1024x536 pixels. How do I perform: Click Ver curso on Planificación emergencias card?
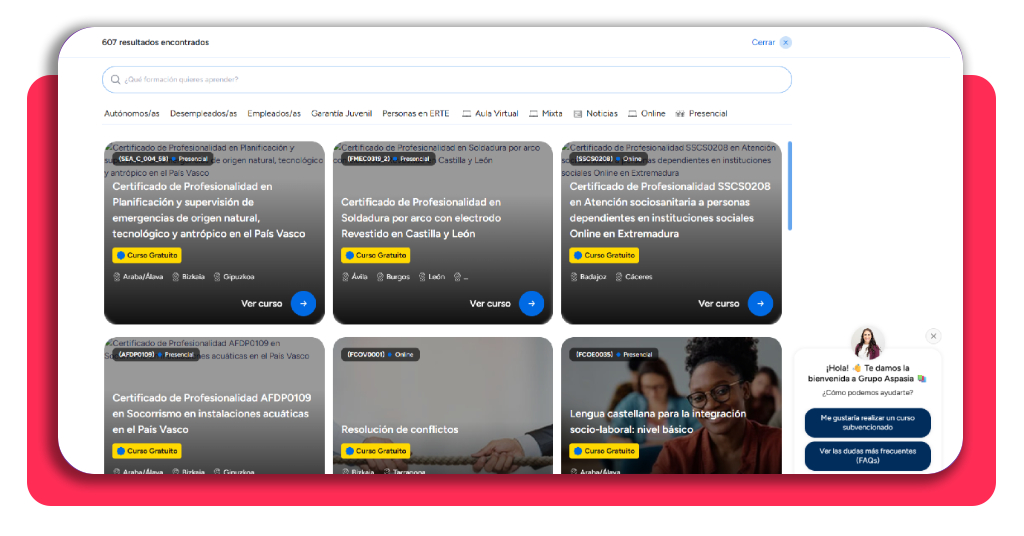(x=261, y=304)
